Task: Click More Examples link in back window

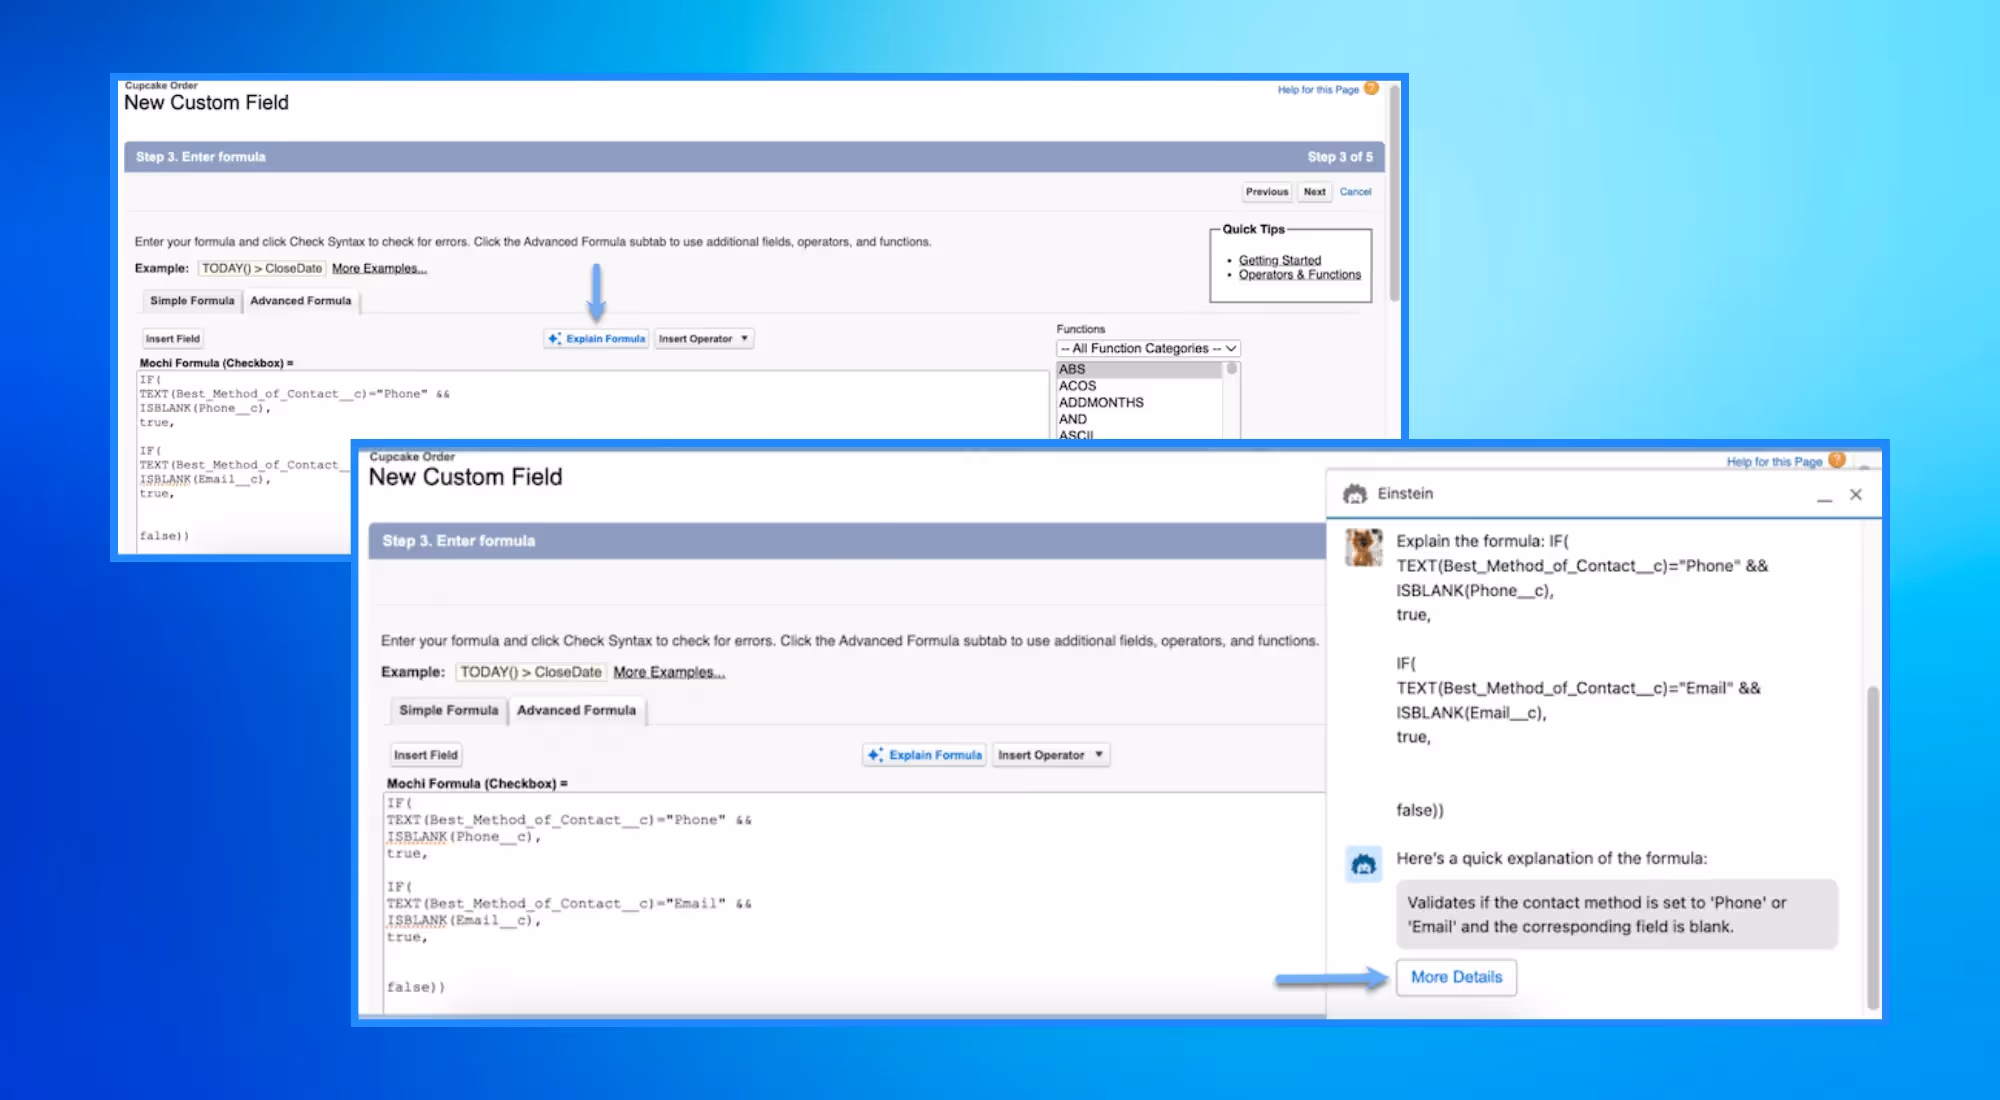Action: (379, 268)
